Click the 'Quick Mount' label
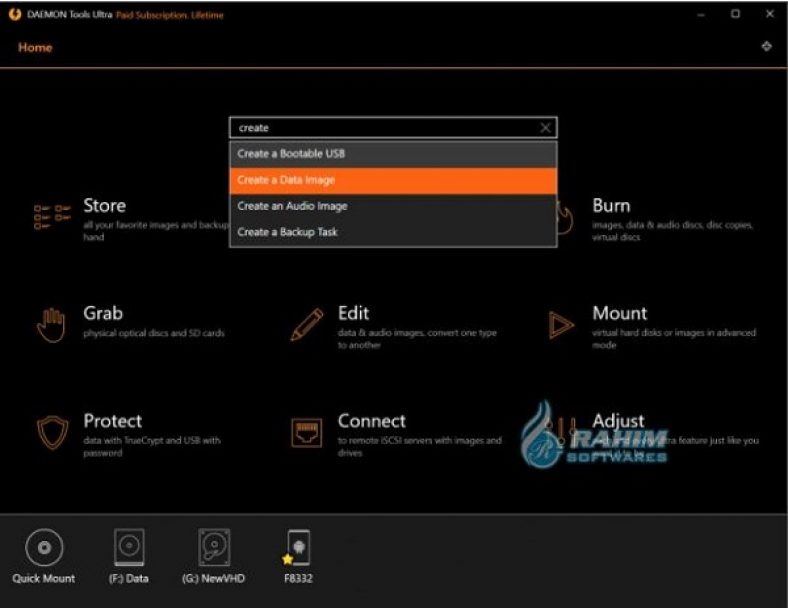 44,578
